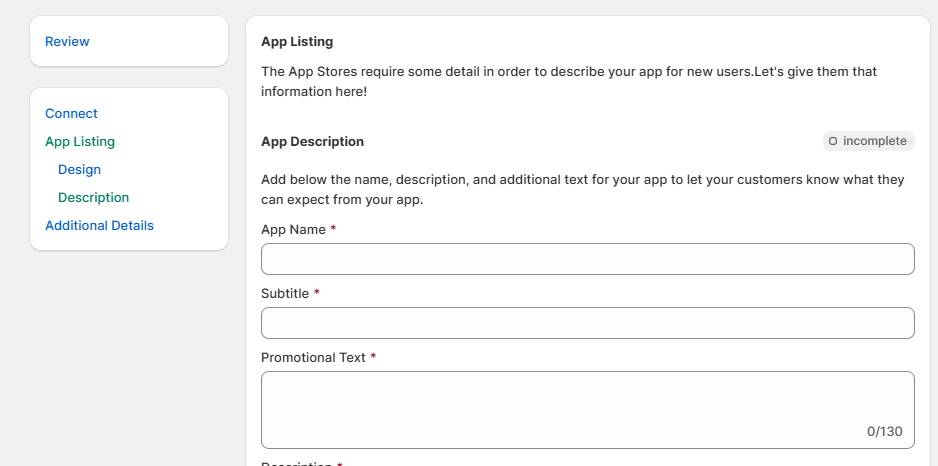938x466 pixels.
Task: Focus the Subtitle input field
Action: pyautogui.click(x=587, y=323)
